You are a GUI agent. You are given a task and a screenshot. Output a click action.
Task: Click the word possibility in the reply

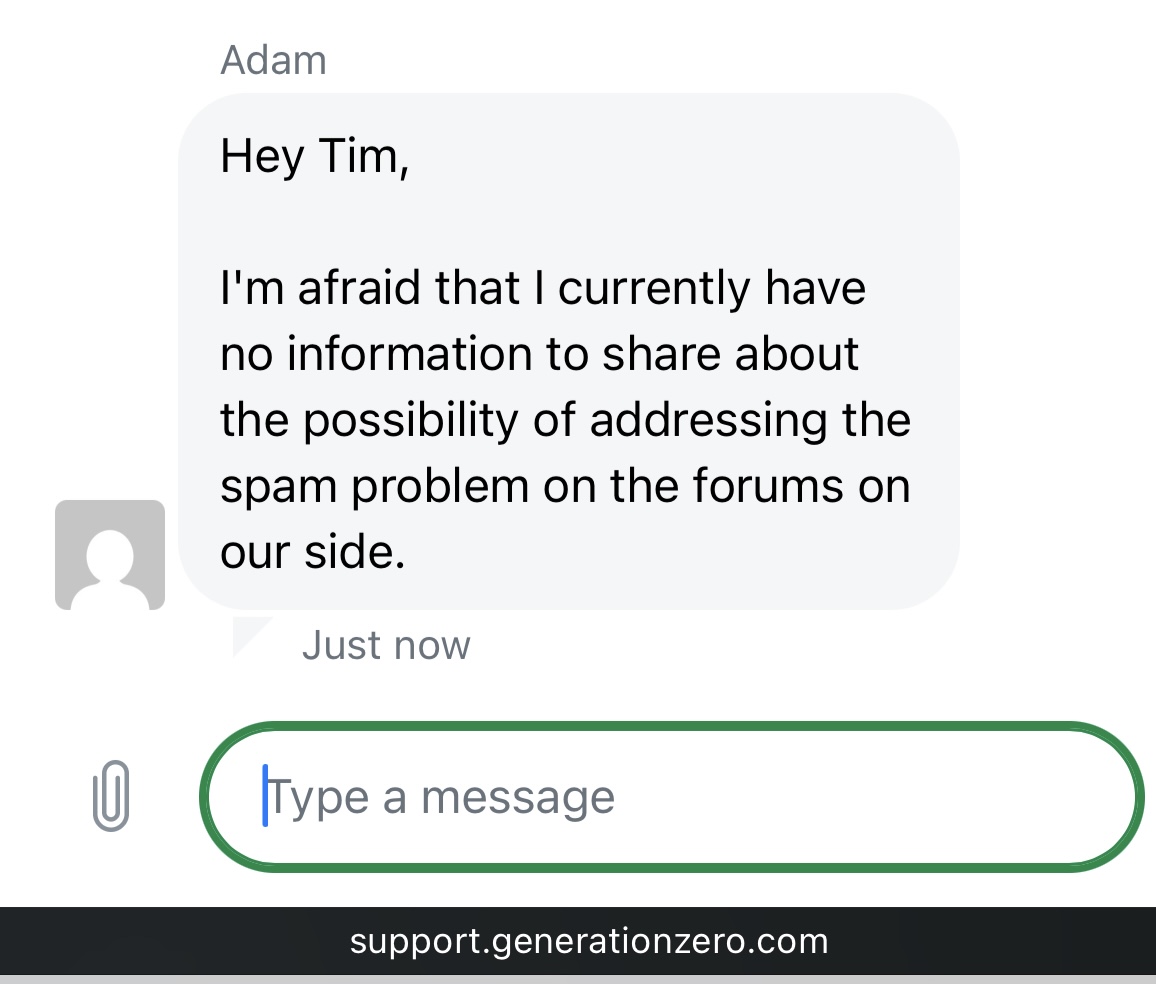coord(411,421)
